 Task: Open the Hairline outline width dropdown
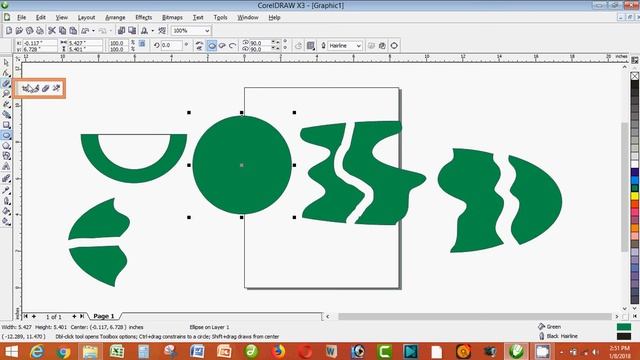(x=358, y=46)
